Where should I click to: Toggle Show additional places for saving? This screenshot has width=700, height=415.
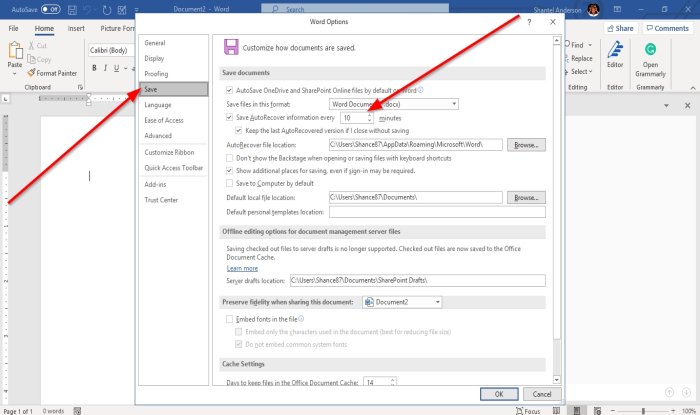pos(229,170)
